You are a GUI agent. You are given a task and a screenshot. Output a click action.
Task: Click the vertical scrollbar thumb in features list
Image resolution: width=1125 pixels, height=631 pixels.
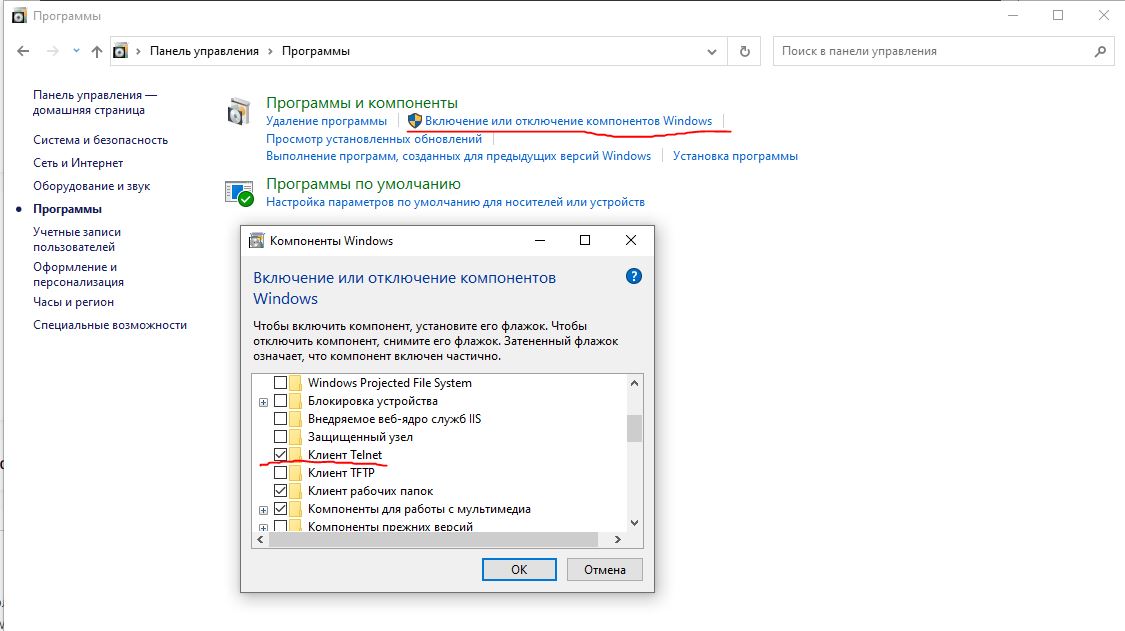point(634,429)
